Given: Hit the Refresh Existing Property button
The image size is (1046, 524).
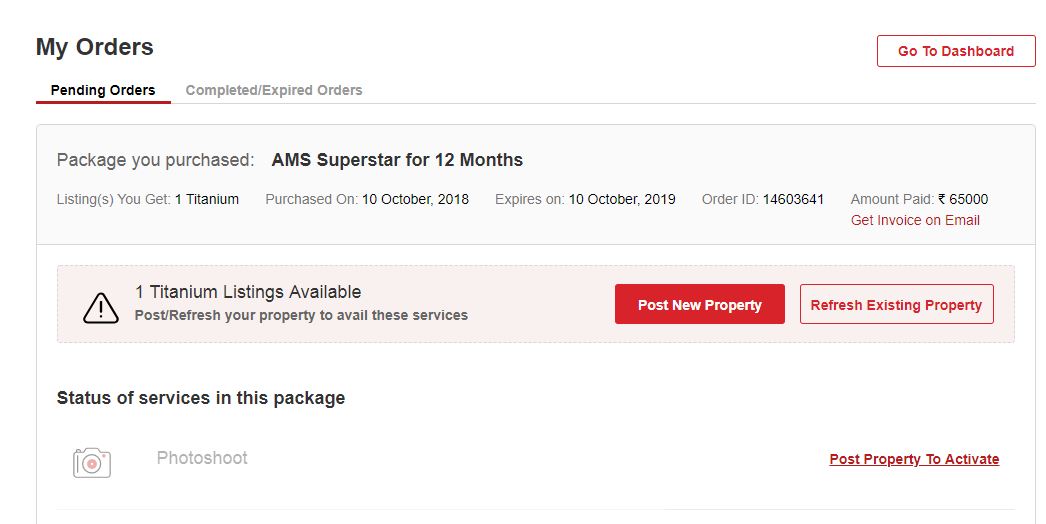Looking at the screenshot, I should pyautogui.click(x=896, y=305).
